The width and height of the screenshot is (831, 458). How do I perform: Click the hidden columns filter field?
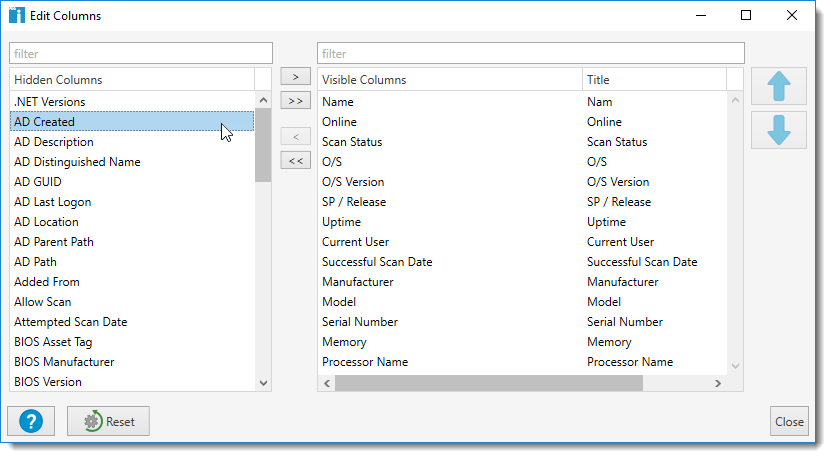pyautogui.click(x=141, y=53)
